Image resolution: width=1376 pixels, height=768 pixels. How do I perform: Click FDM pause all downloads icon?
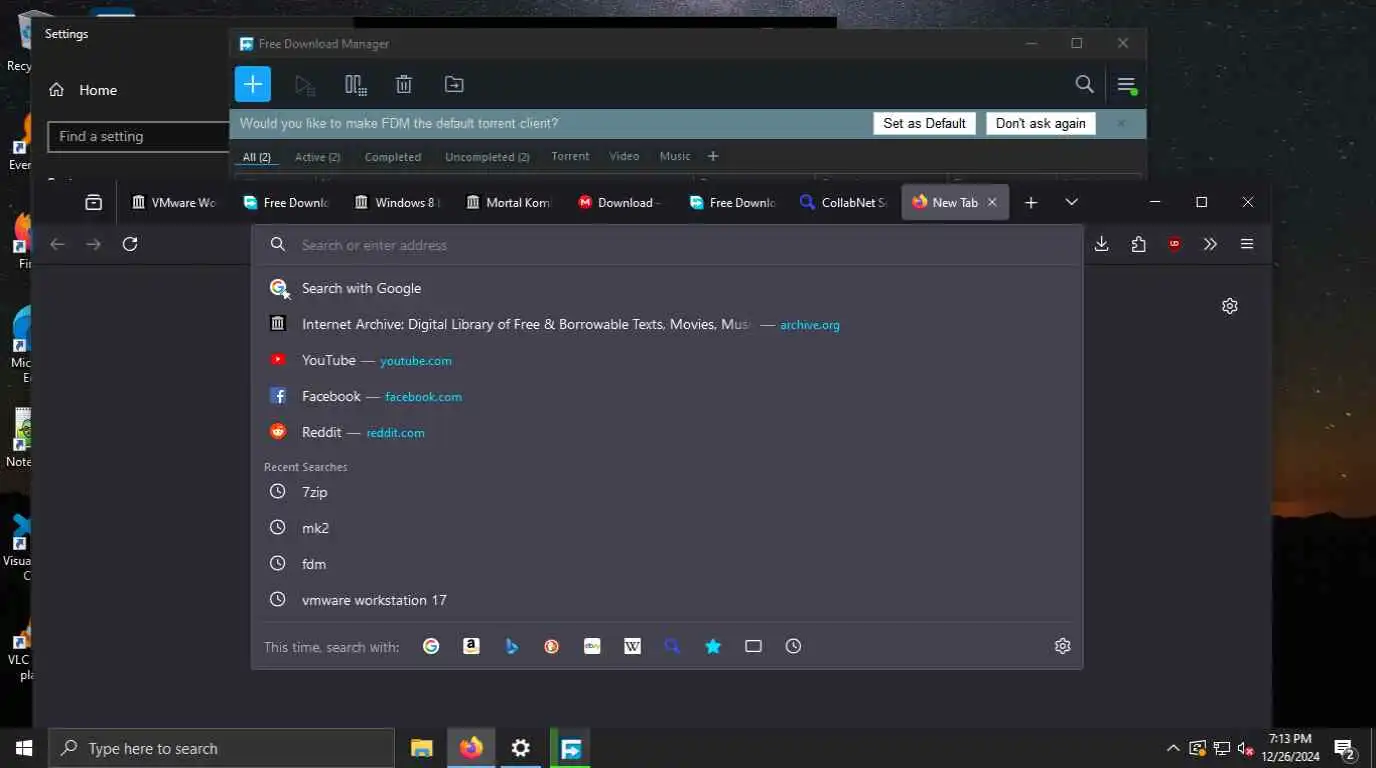pos(355,85)
